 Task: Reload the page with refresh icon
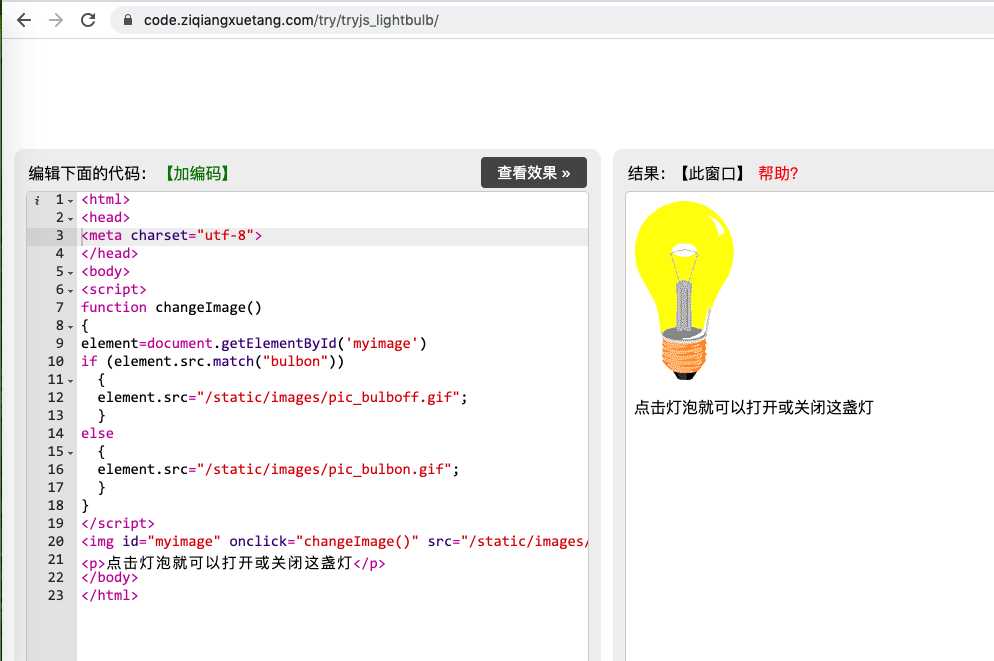tap(88, 20)
